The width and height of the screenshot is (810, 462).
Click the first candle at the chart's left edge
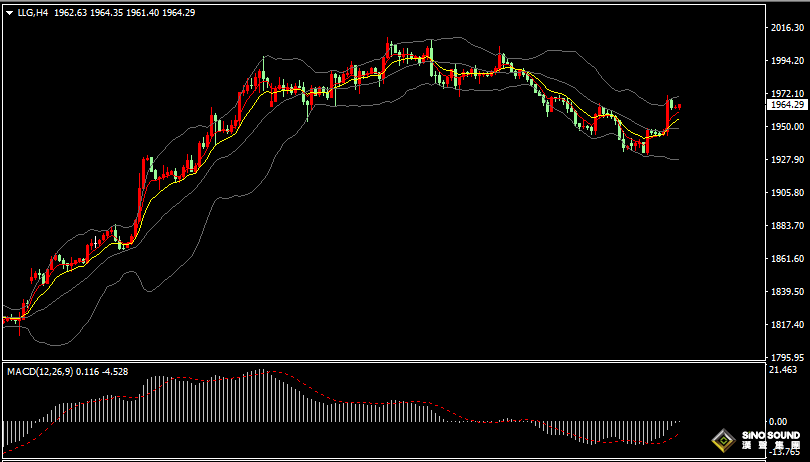pos(6,319)
